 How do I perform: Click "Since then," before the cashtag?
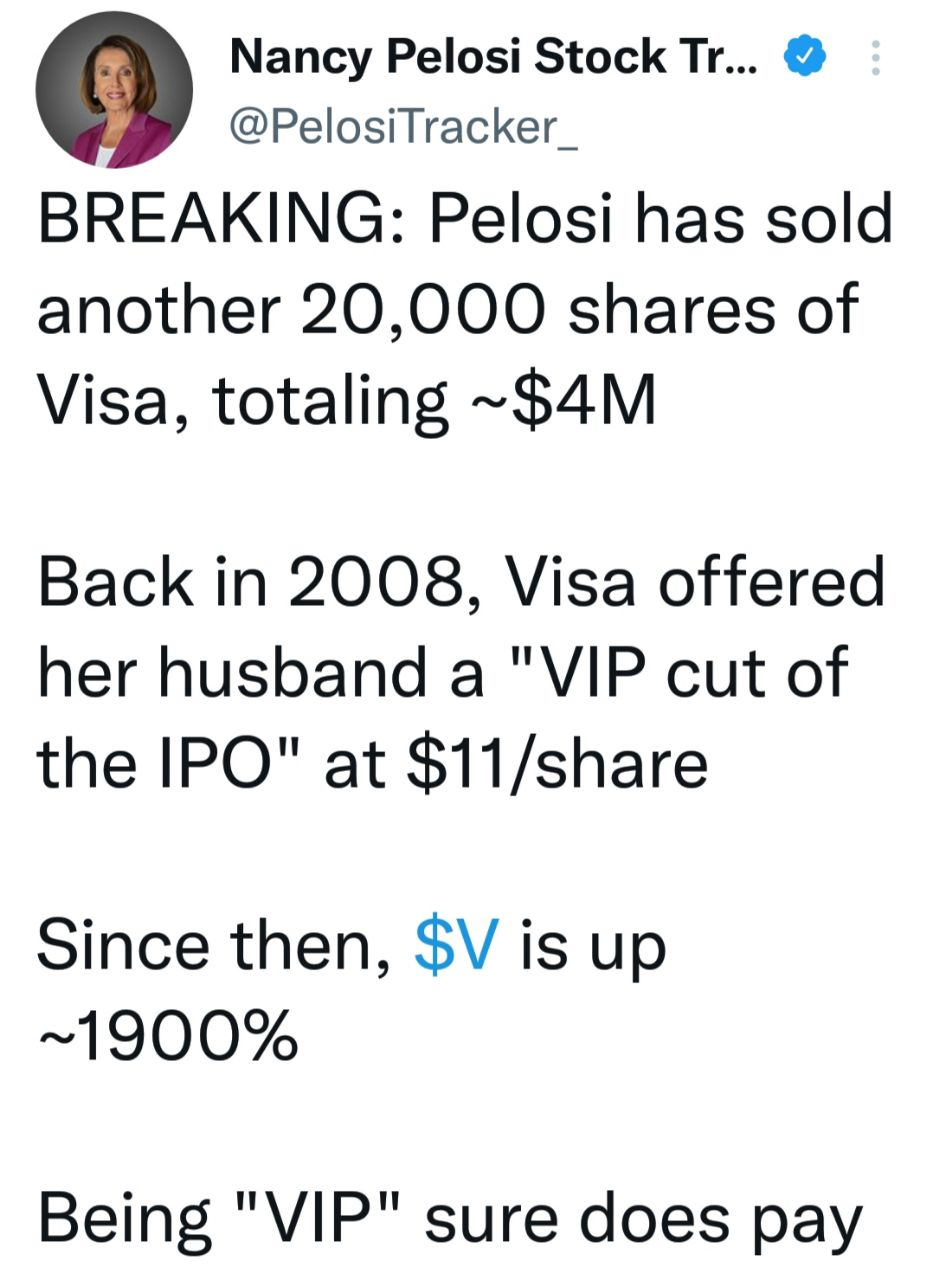pyautogui.click(x=213, y=945)
